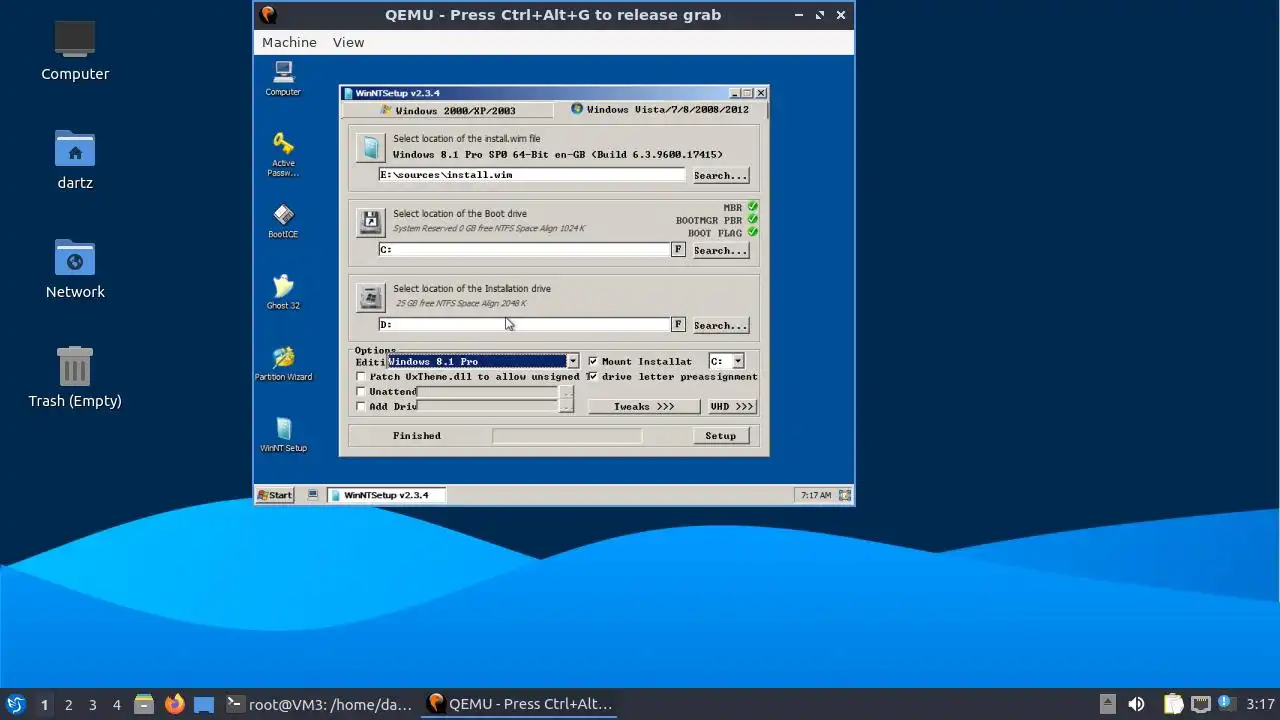Click the BOOTMGR PBR green check indicator
The width and height of the screenshot is (1280, 720).
tap(752, 220)
